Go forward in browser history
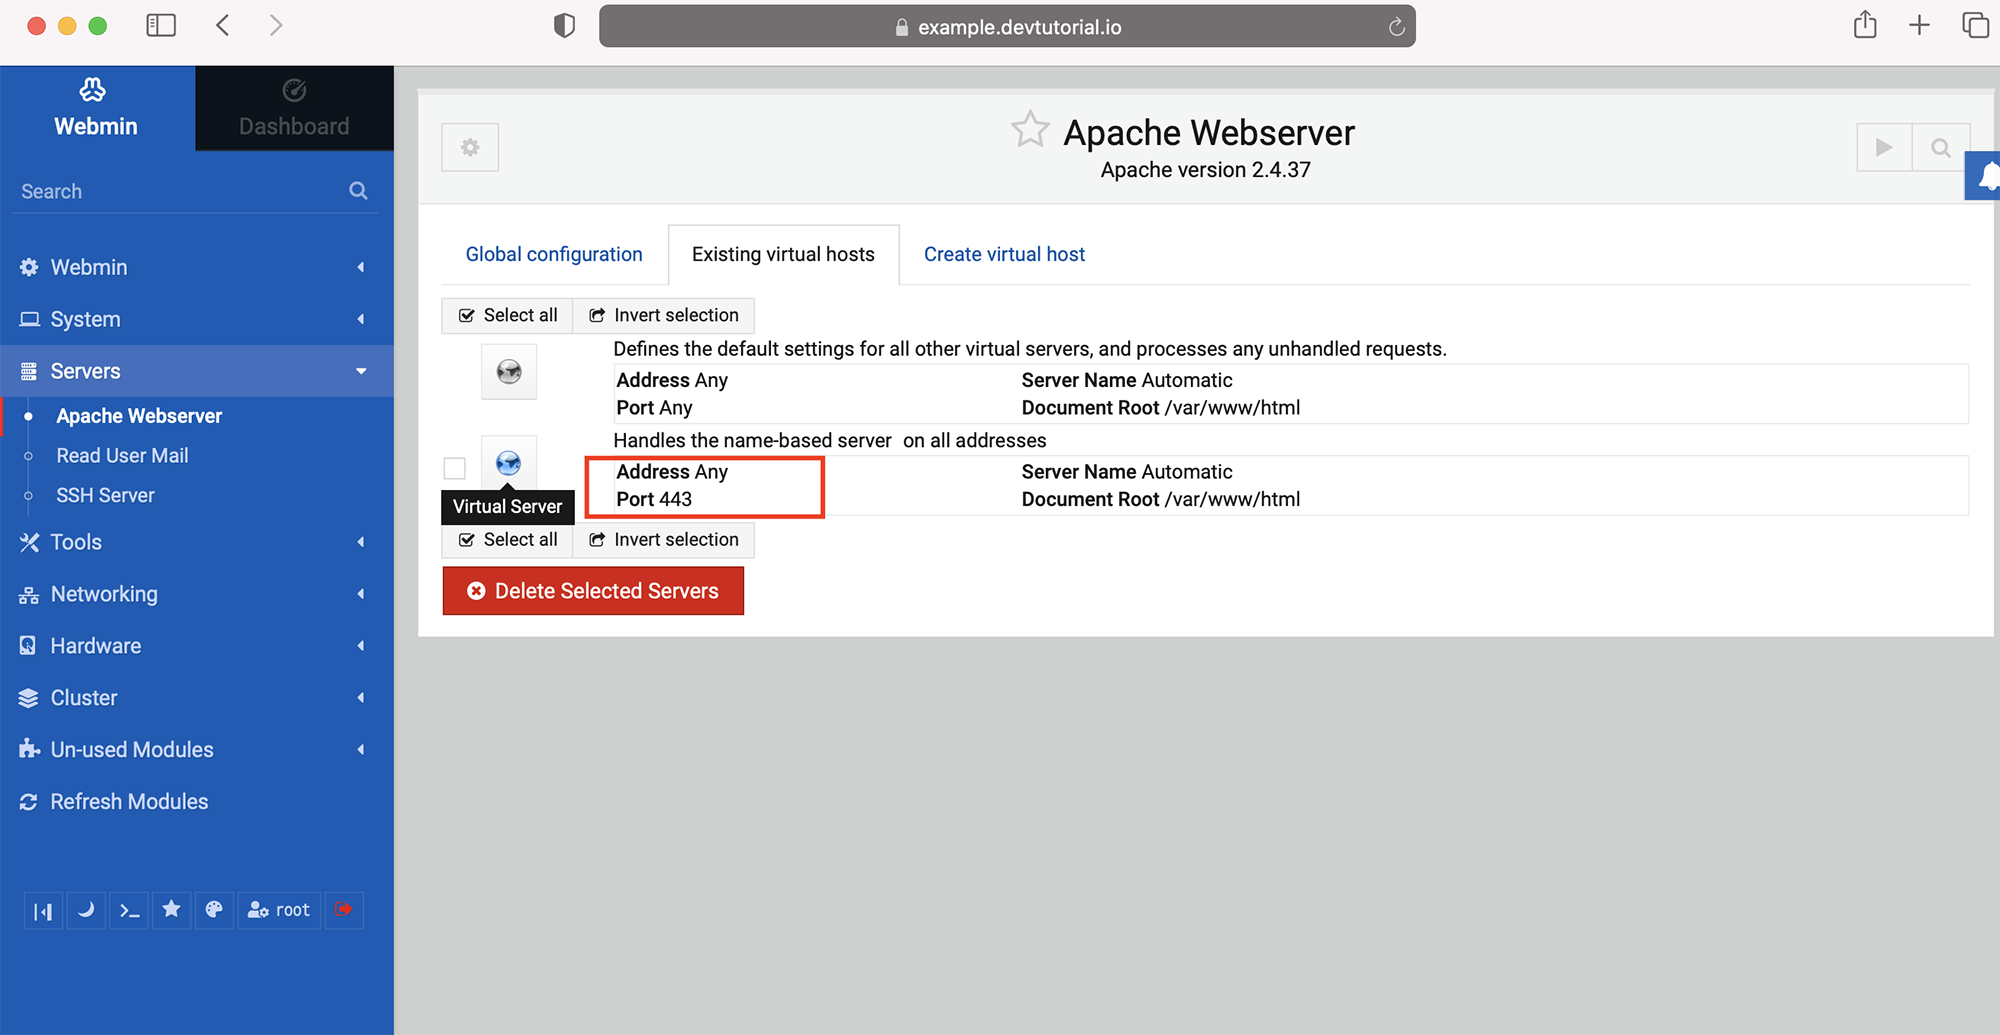 click(276, 26)
